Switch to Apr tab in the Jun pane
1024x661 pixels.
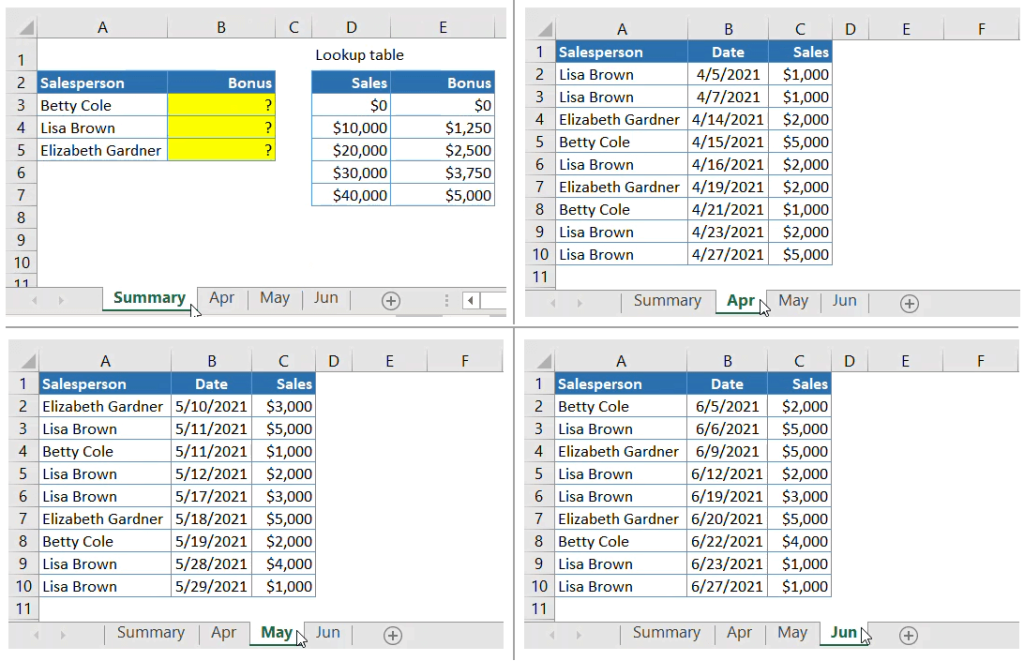tap(739, 632)
